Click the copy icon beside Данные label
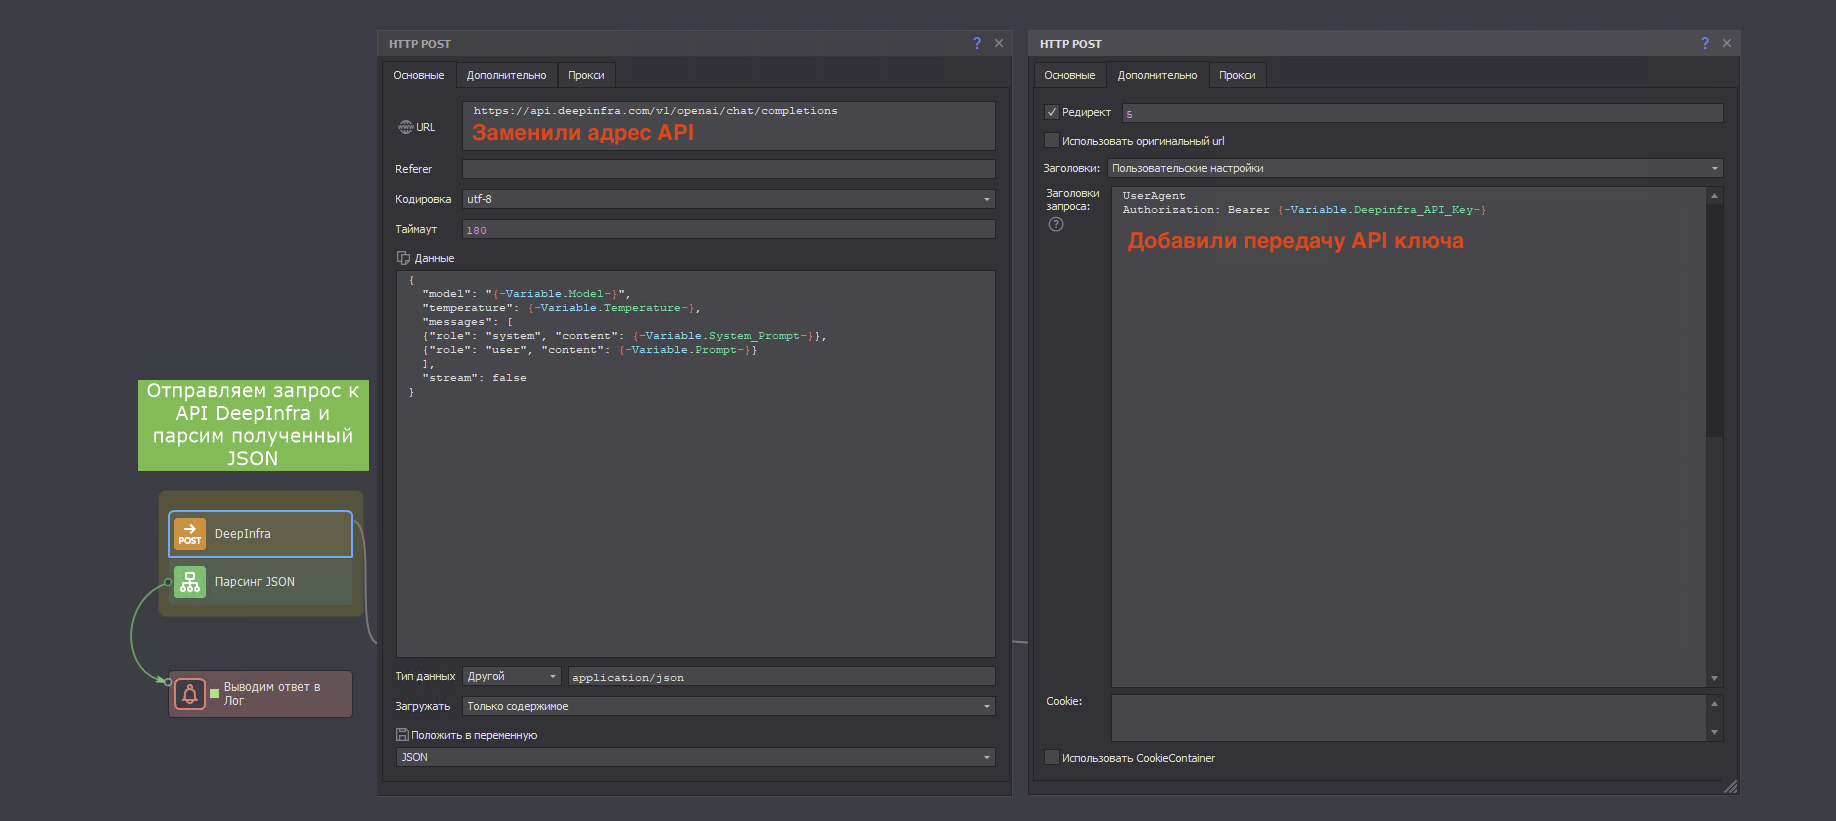The image size is (1836, 821). (x=403, y=258)
